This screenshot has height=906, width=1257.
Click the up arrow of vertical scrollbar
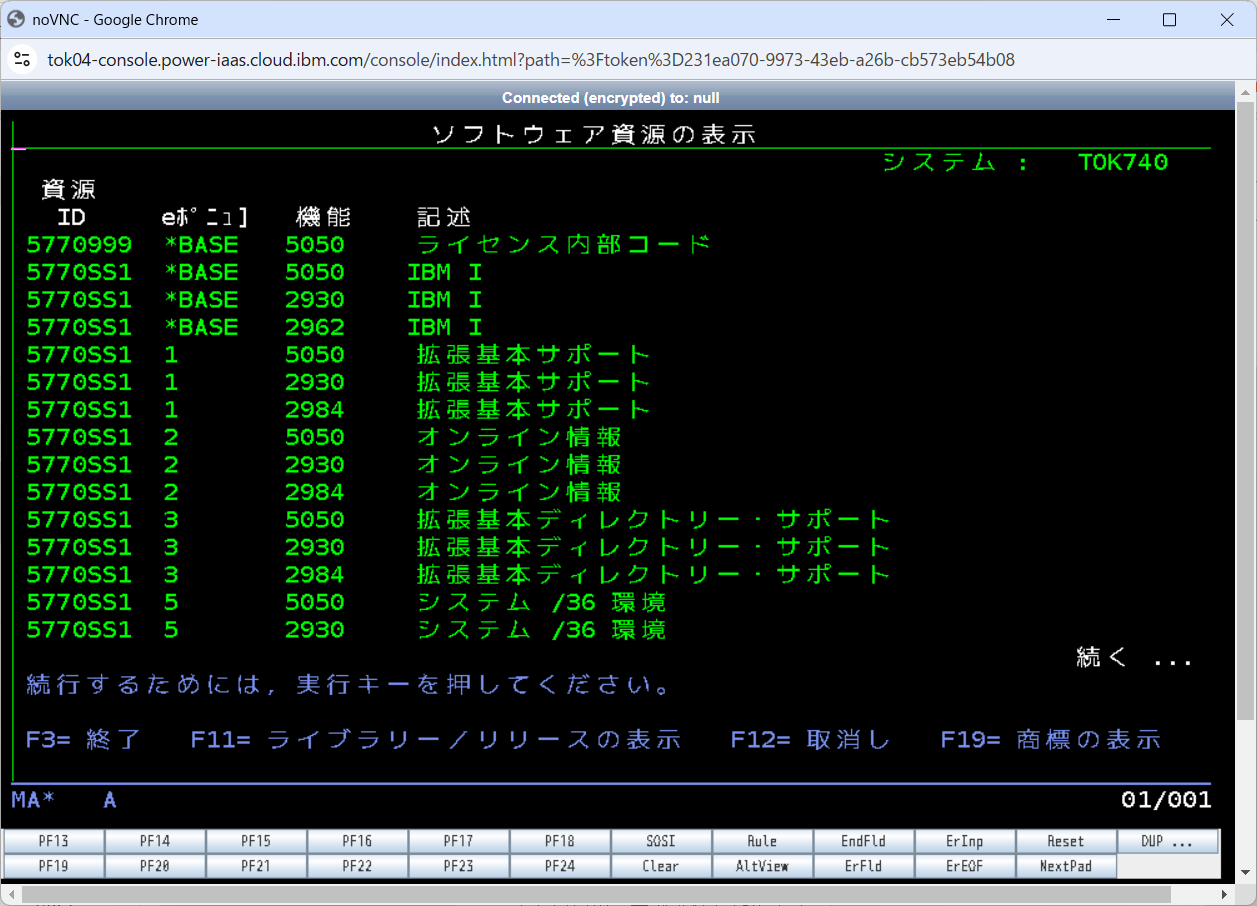(x=1245, y=91)
